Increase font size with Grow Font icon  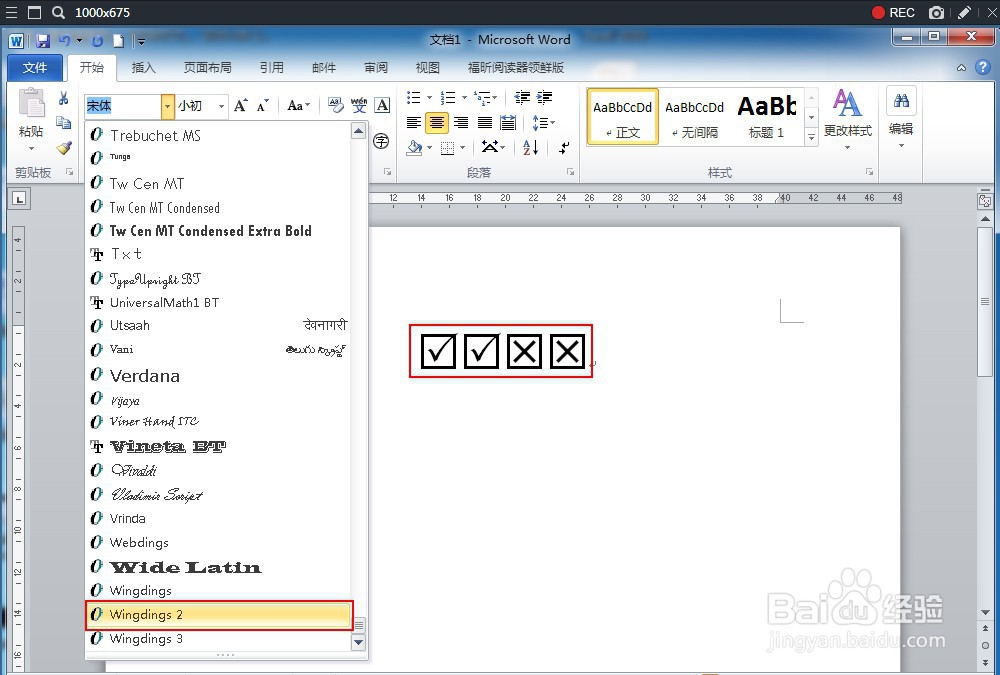coord(240,105)
